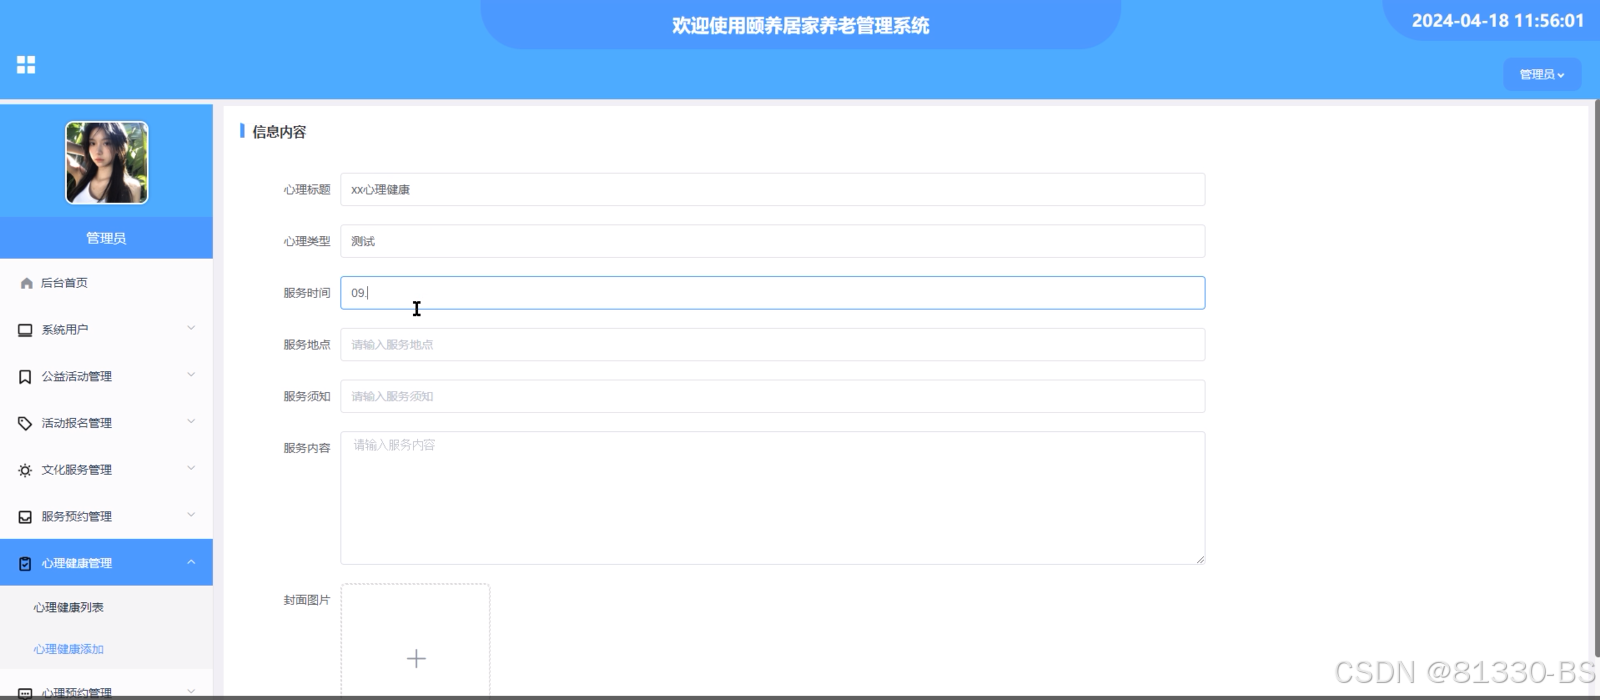
Task: Collapse the 心理健康管理 chevron
Action: coord(191,562)
